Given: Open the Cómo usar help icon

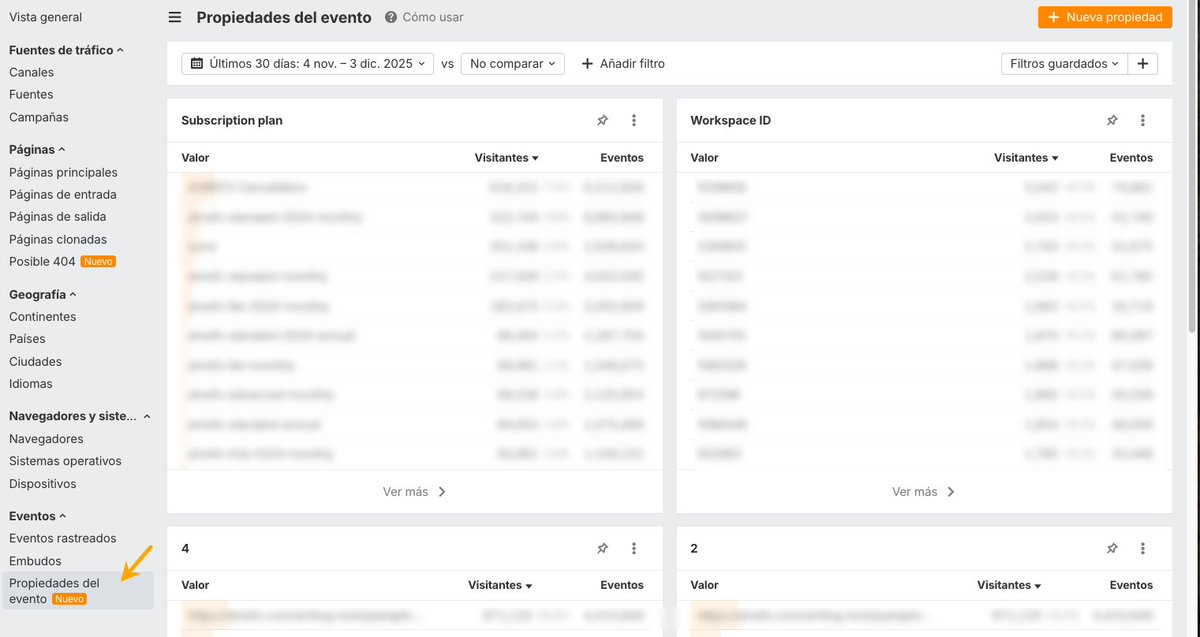Looking at the screenshot, I should point(390,17).
